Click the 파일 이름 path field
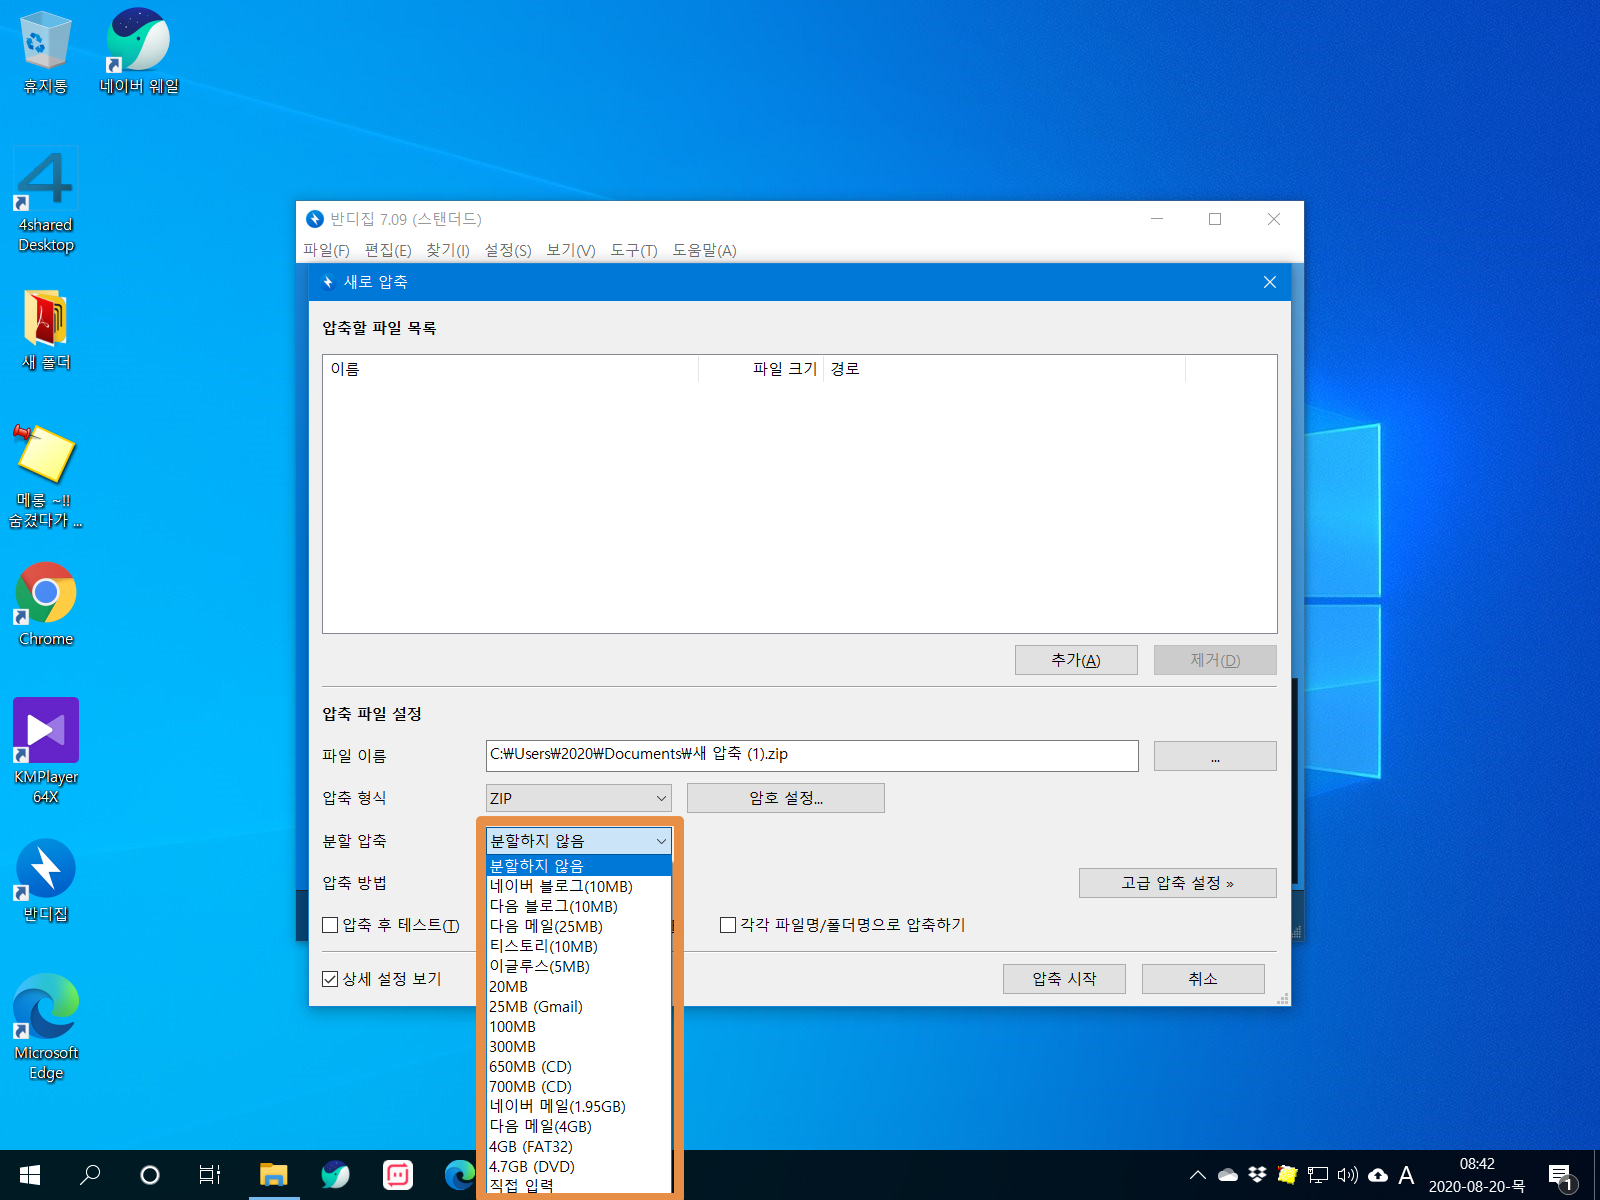The image size is (1600, 1200). click(x=812, y=755)
